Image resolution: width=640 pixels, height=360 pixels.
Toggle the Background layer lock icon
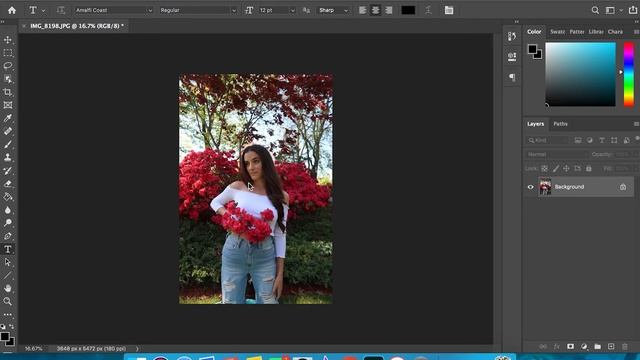(x=623, y=187)
